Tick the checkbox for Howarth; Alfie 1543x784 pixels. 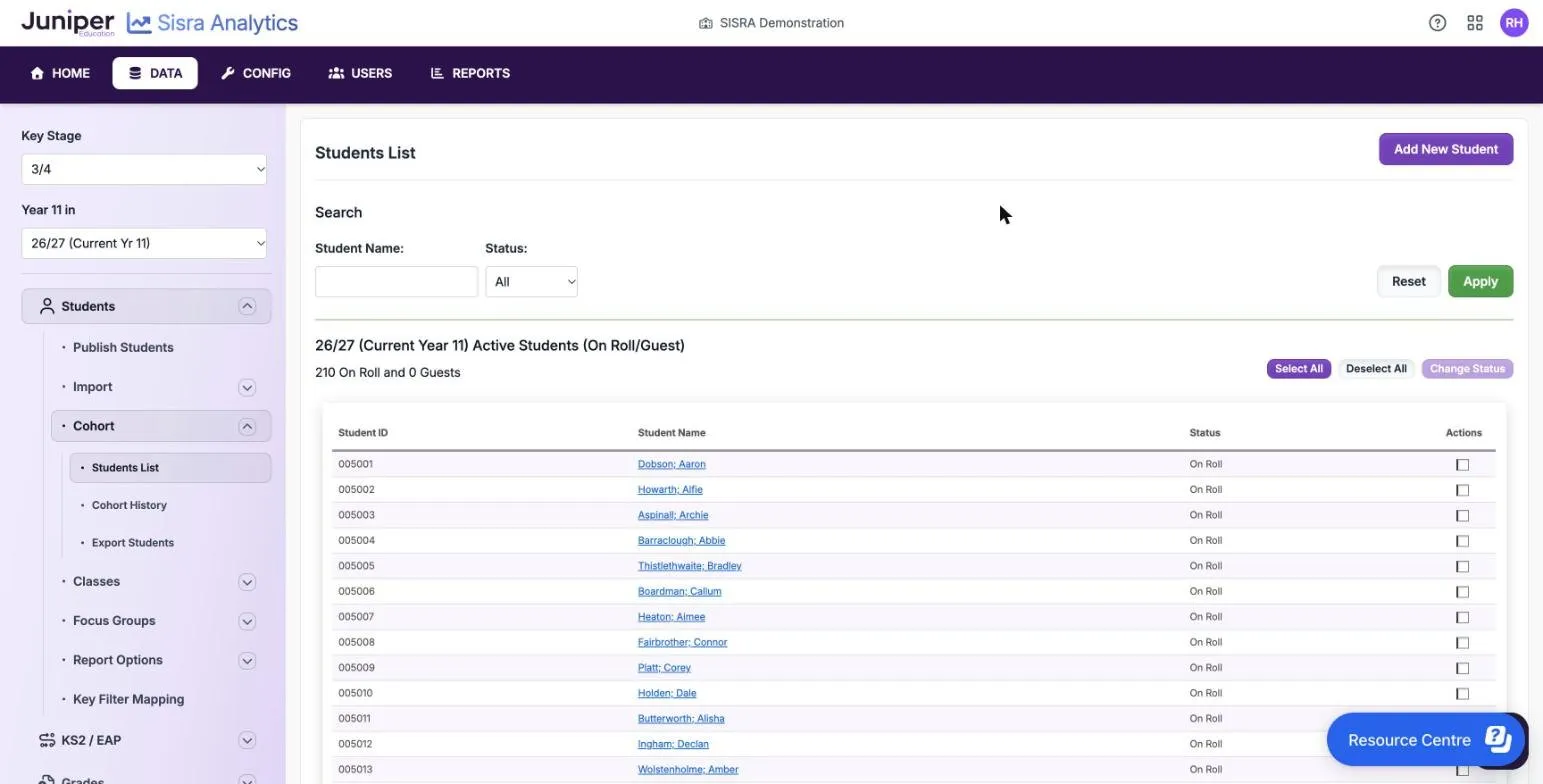[1462, 490]
